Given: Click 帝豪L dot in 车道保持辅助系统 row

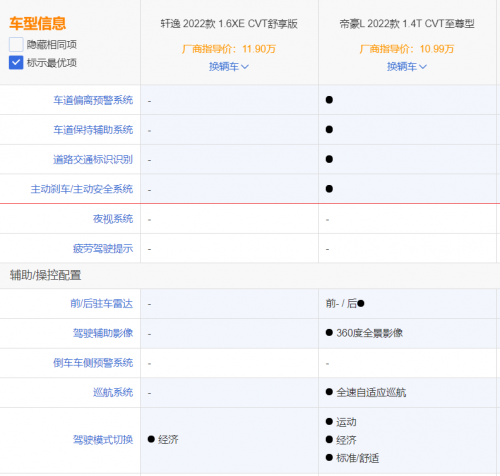Looking at the screenshot, I should click(x=329, y=130).
